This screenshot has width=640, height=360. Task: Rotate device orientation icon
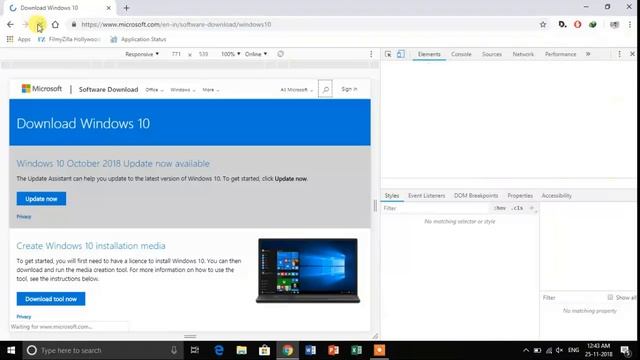click(x=280, y=54)
